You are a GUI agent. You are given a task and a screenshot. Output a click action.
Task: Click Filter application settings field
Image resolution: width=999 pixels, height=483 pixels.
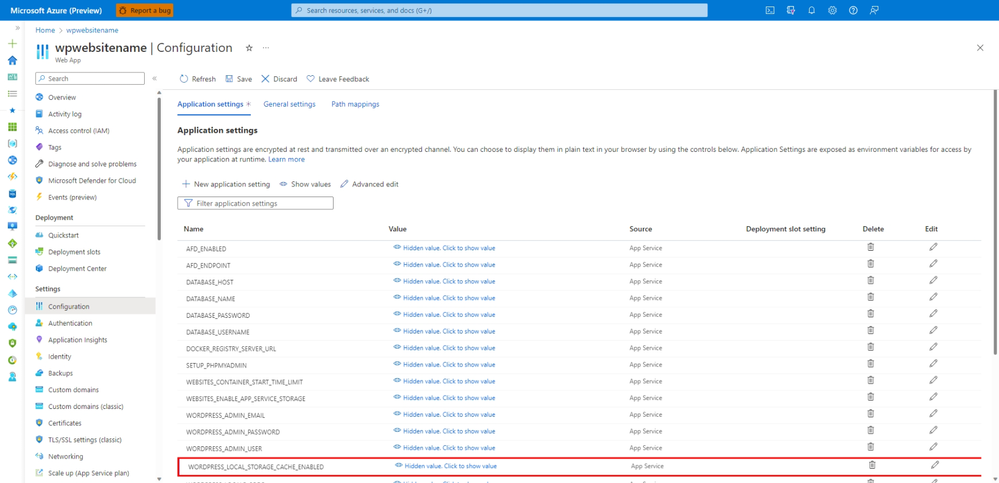pos(255,203)
